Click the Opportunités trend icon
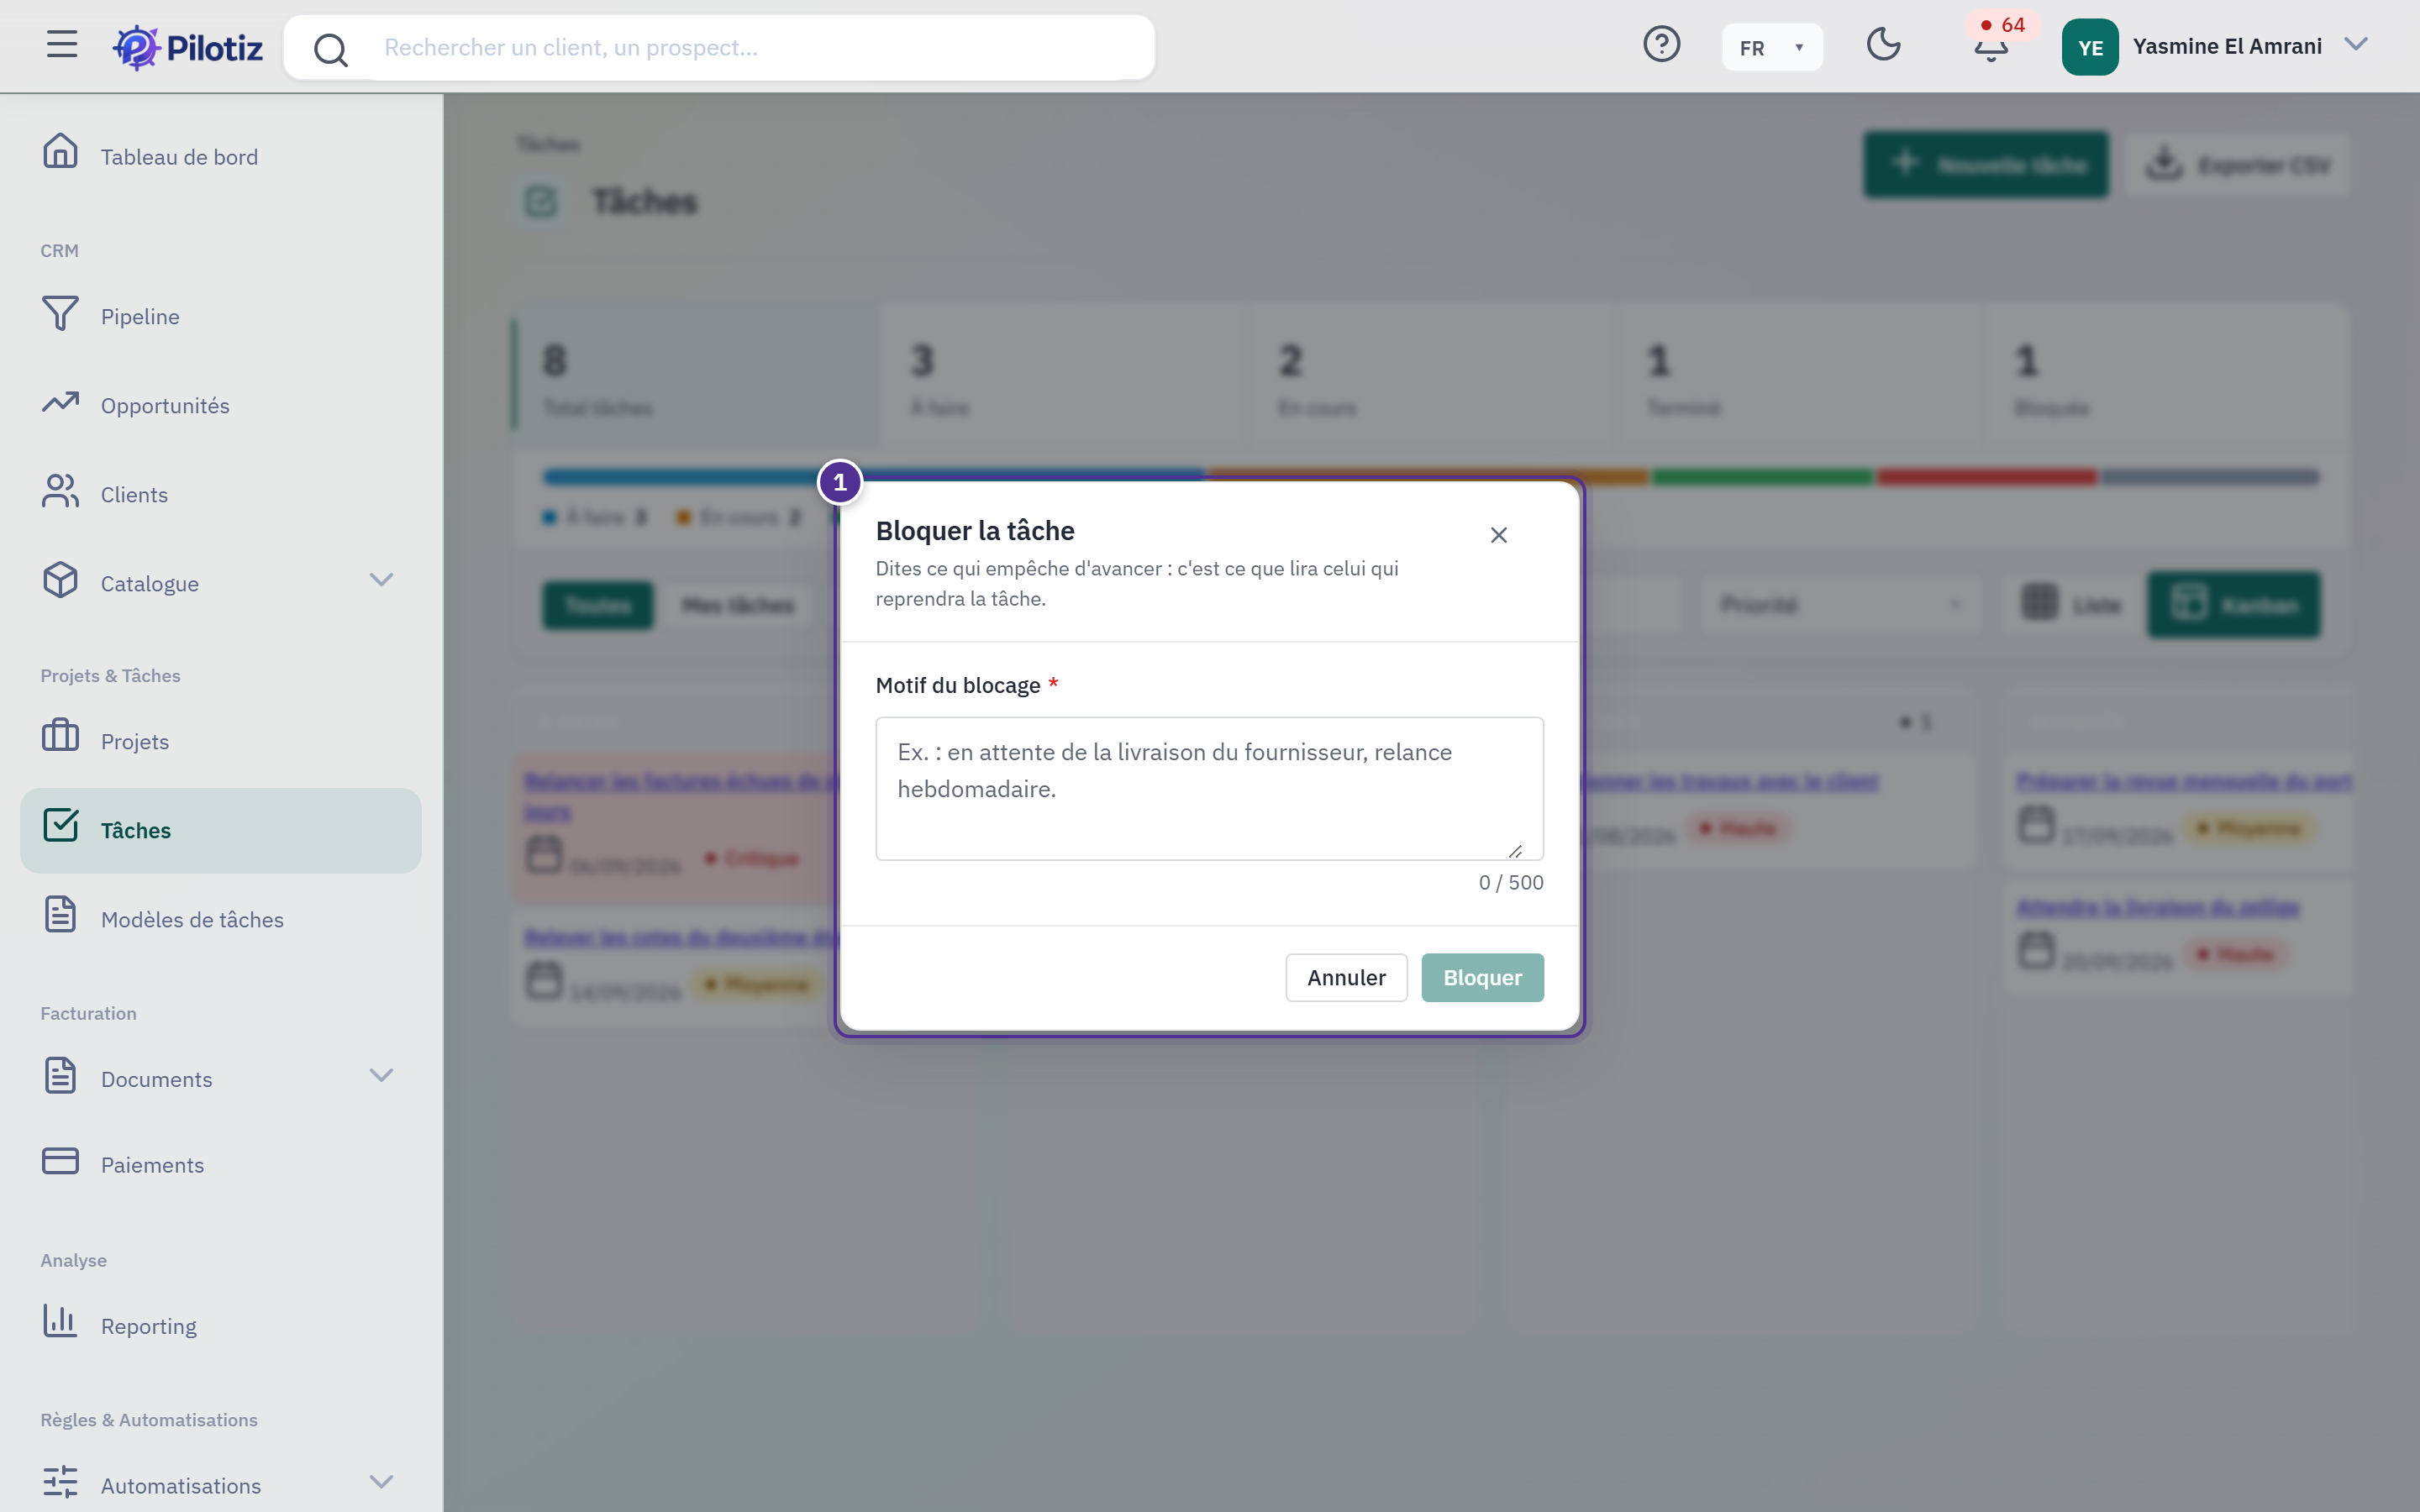 coord(60,402)
